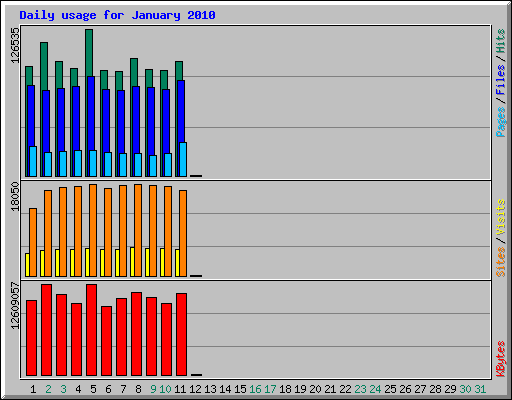Select the green Hits bar for day 2

44,66
